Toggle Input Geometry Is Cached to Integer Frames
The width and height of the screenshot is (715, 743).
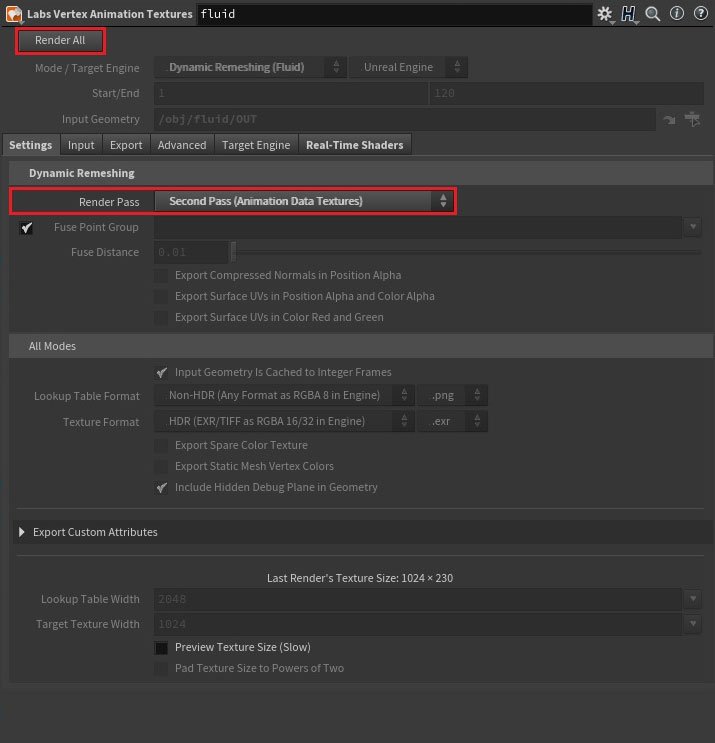[161, 372]
